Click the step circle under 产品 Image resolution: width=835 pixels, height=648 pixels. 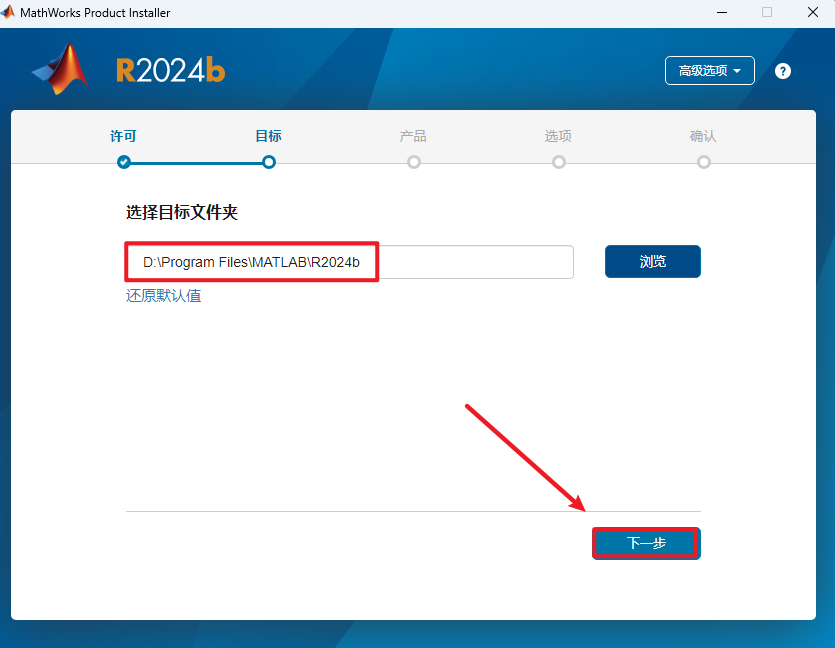[413, 161]
